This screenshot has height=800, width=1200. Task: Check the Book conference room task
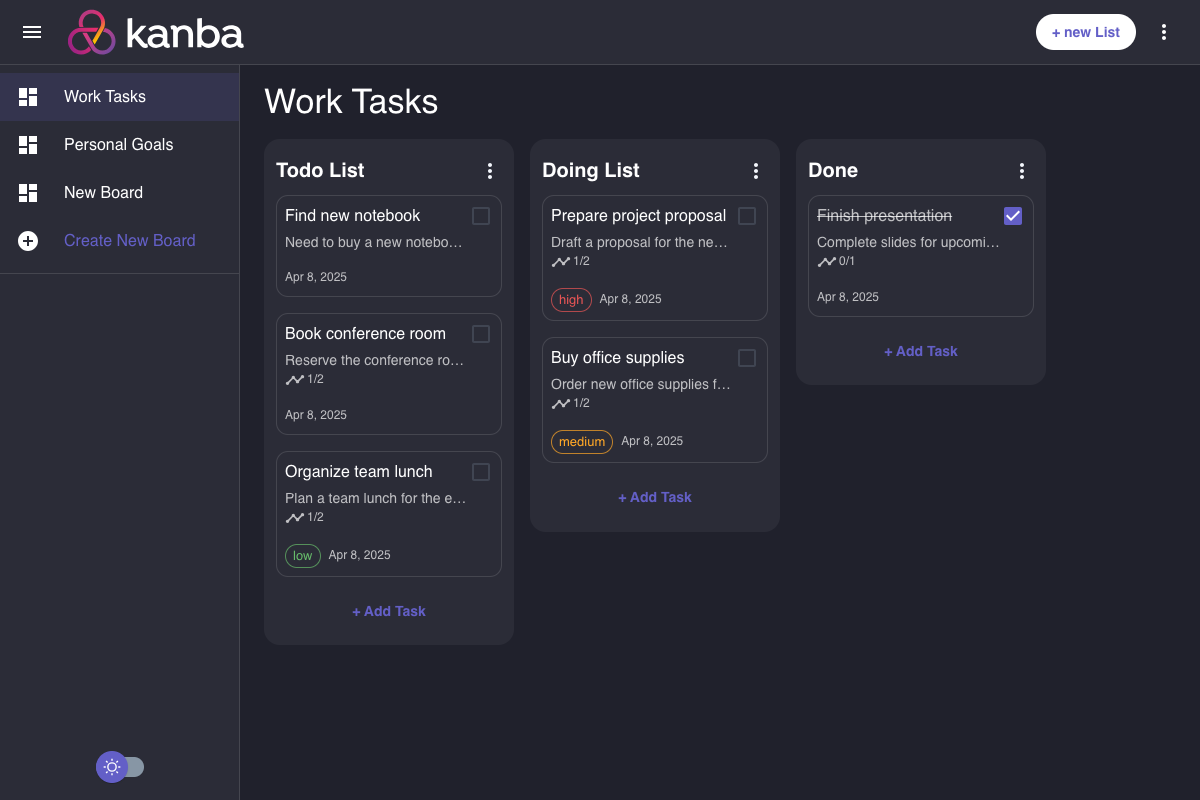(x=481, y=334)
